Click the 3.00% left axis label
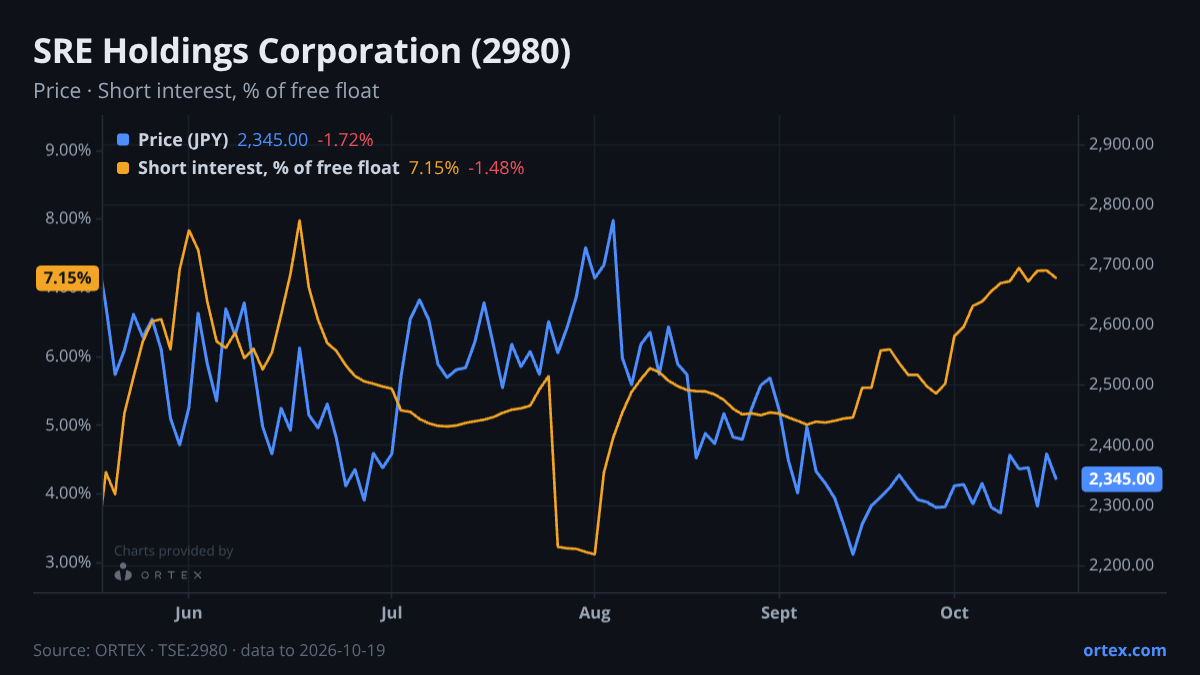 point(69,562)
